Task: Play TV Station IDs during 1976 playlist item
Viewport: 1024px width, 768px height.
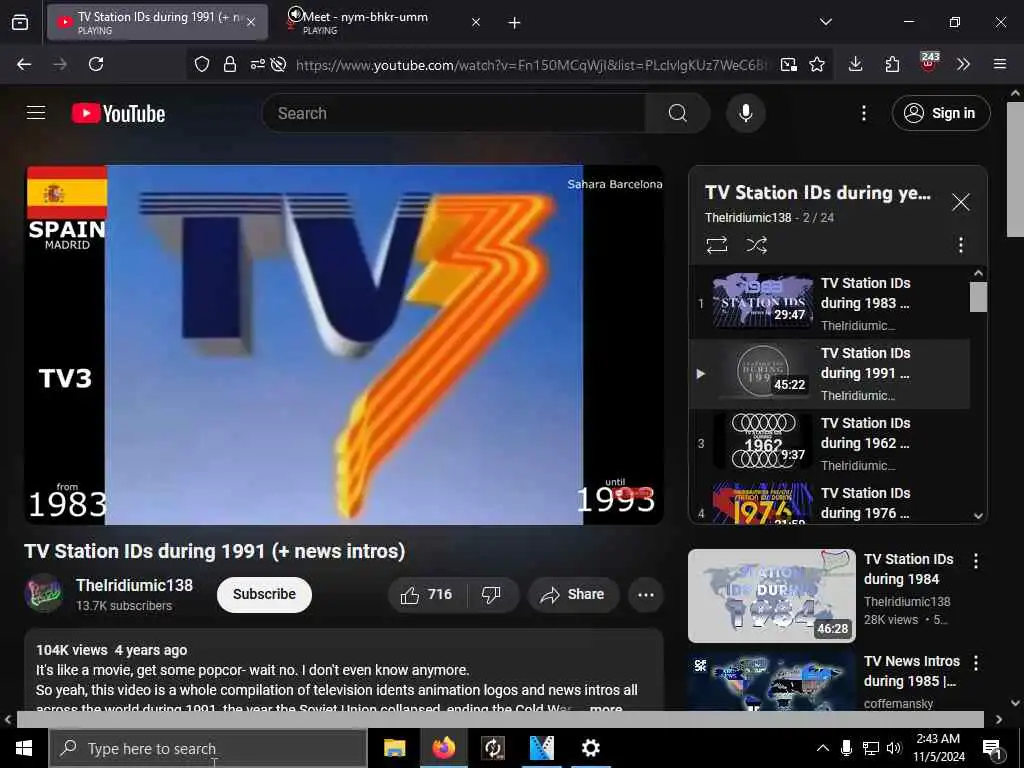Action: (829, 503)
